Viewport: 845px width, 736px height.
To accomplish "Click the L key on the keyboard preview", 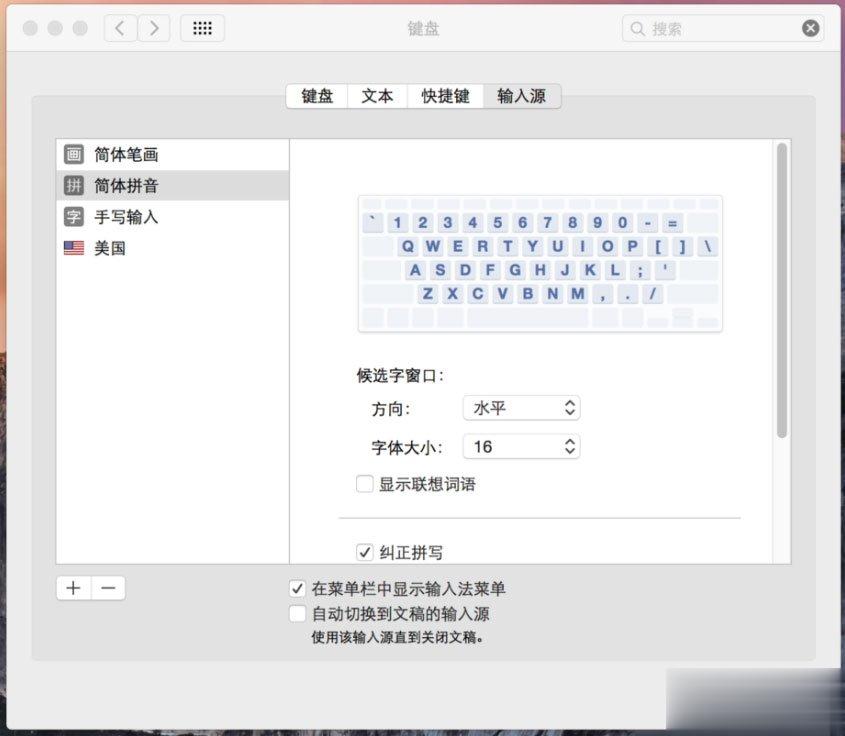I will click(615, 270).
